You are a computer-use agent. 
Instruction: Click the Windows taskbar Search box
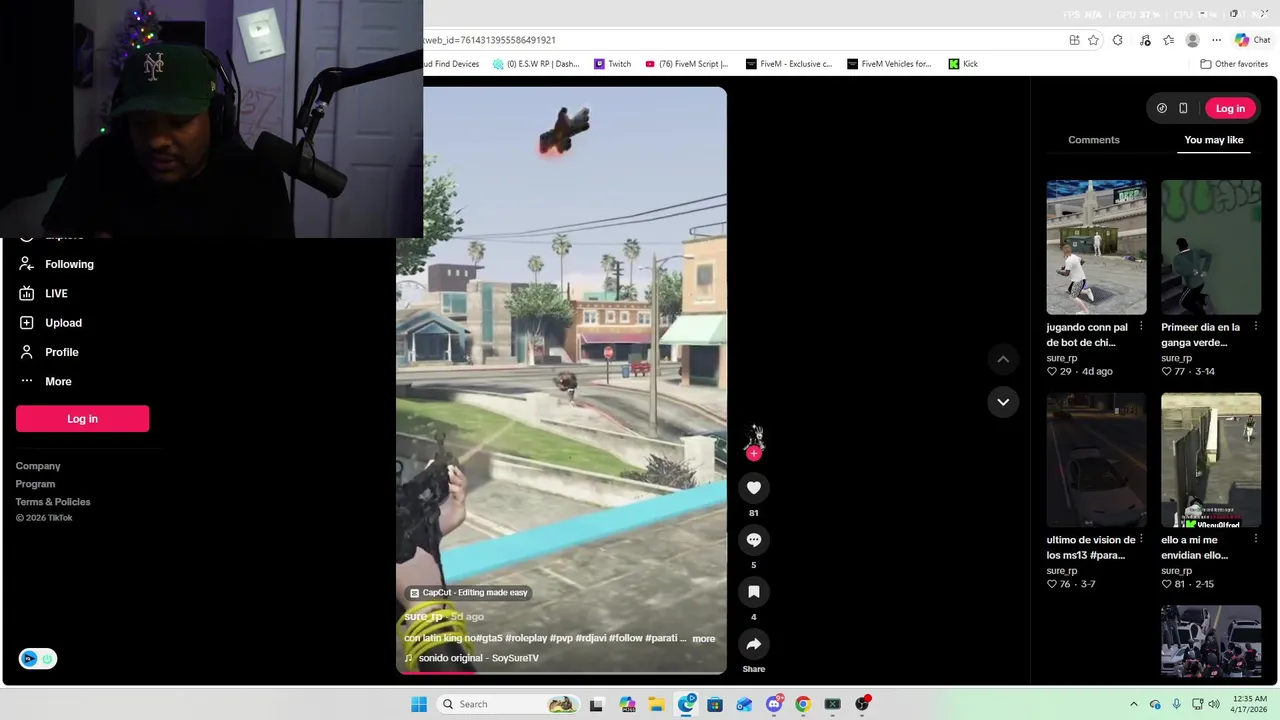[x=508, y=704]
